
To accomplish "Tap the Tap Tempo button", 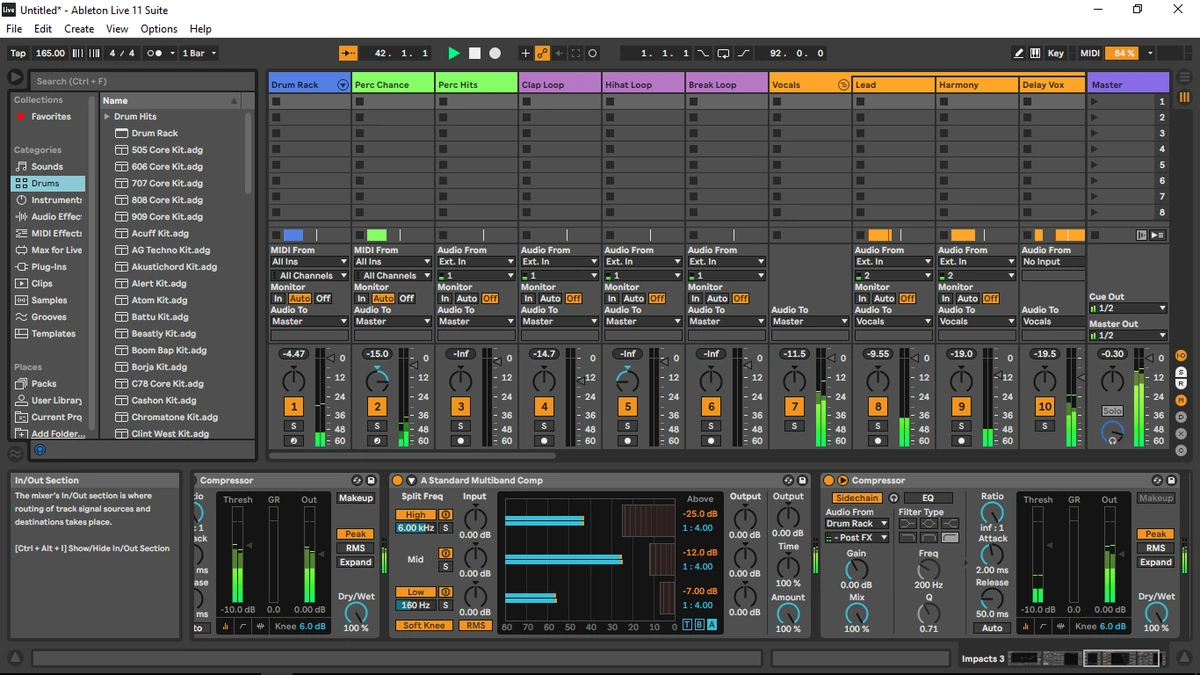I will point(18,53).
